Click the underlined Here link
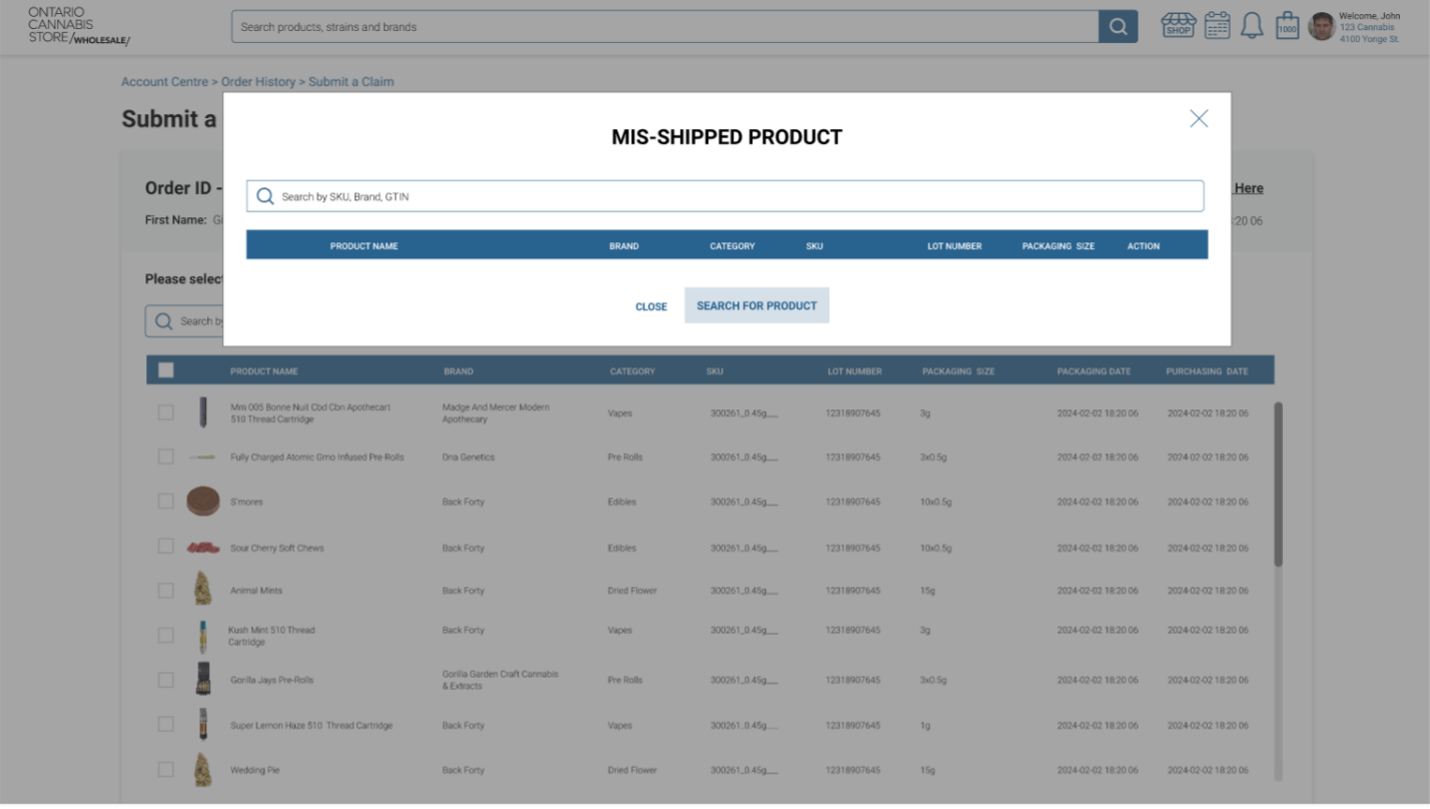 tap(1248, 188)
